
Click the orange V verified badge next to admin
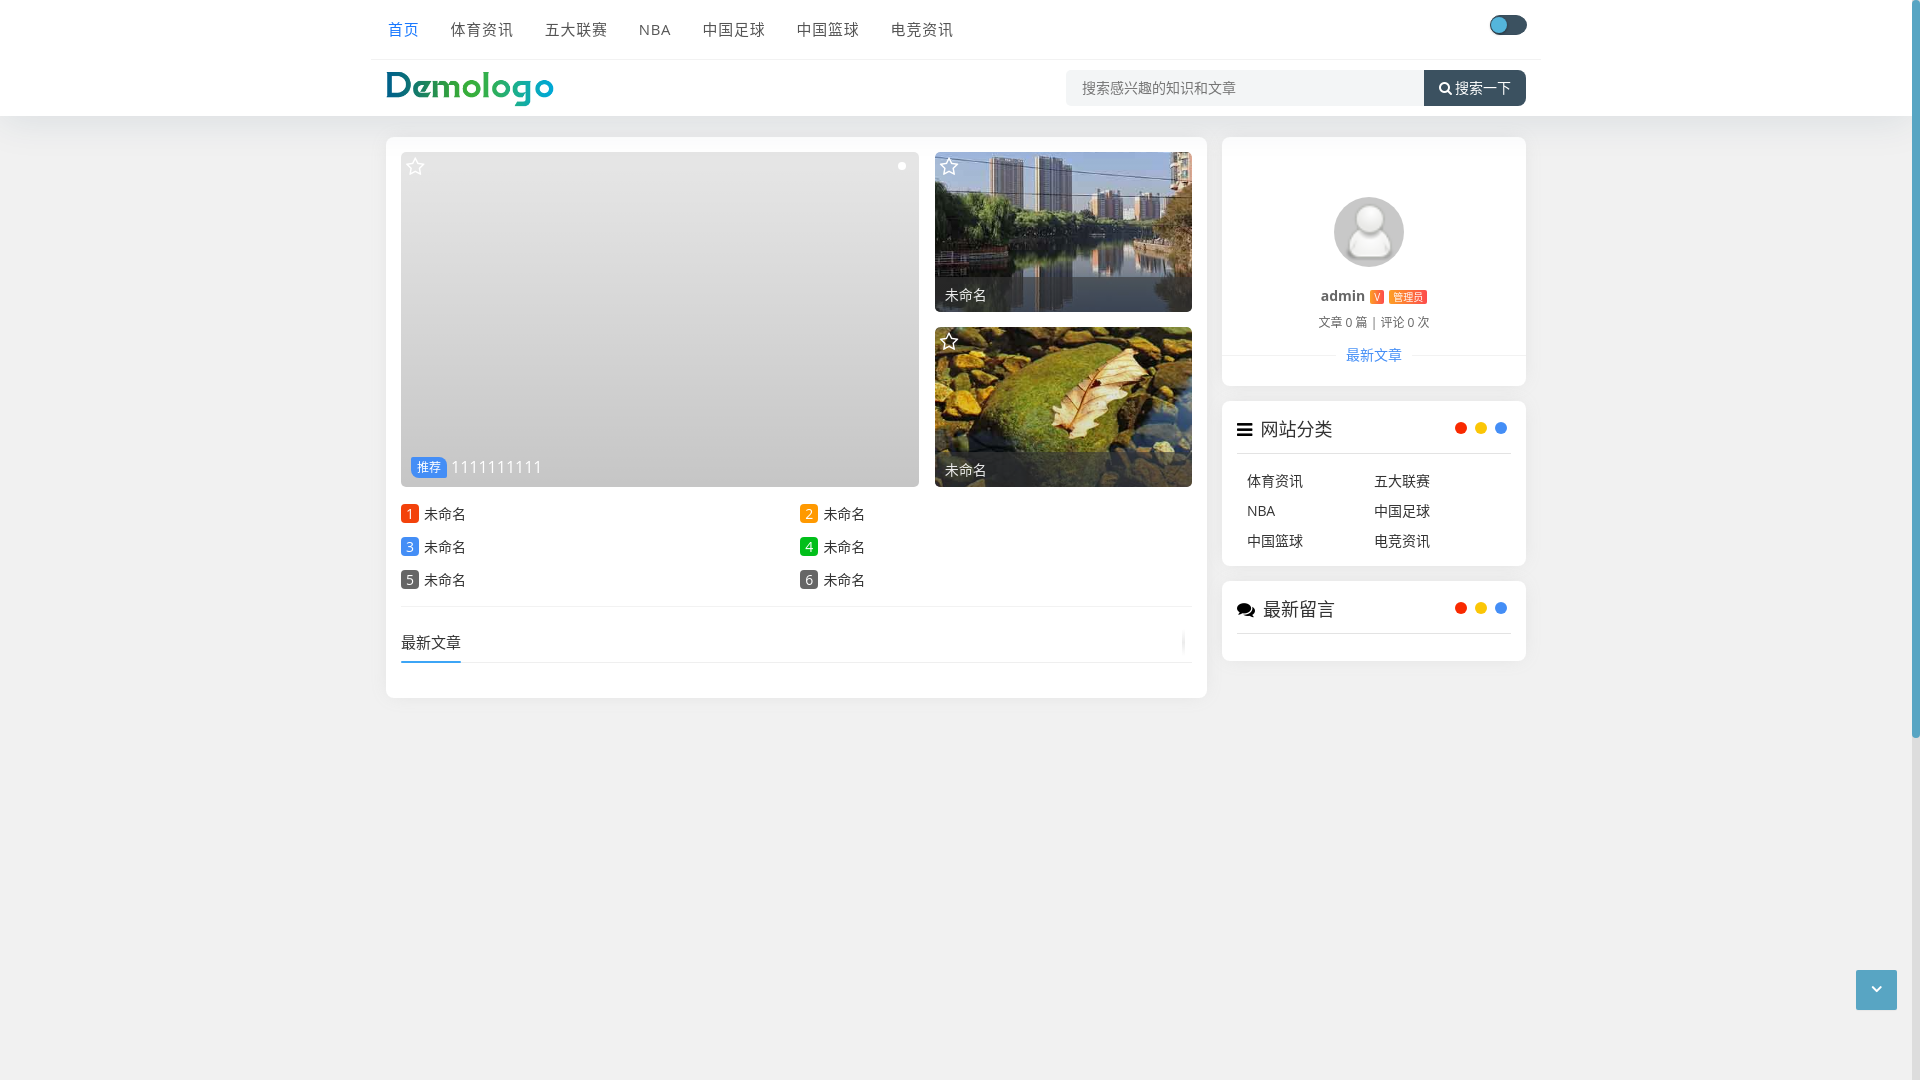(x=1377, y=297)
